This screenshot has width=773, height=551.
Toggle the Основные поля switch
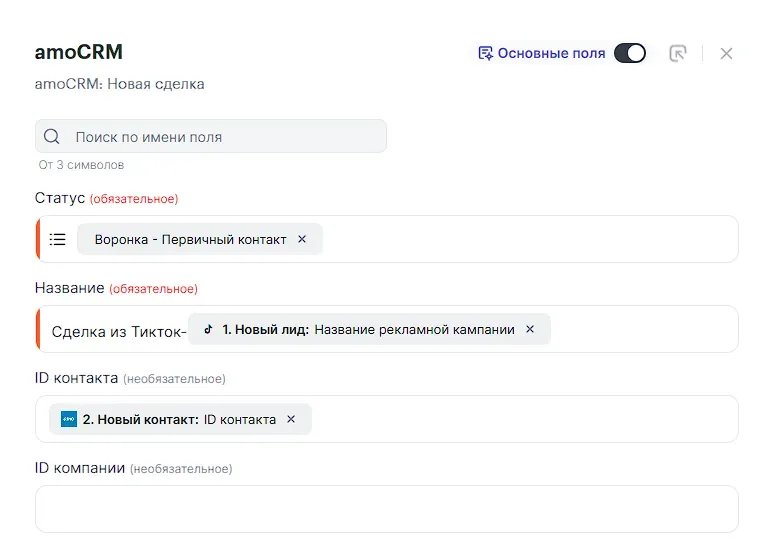(x=630, y=53)
